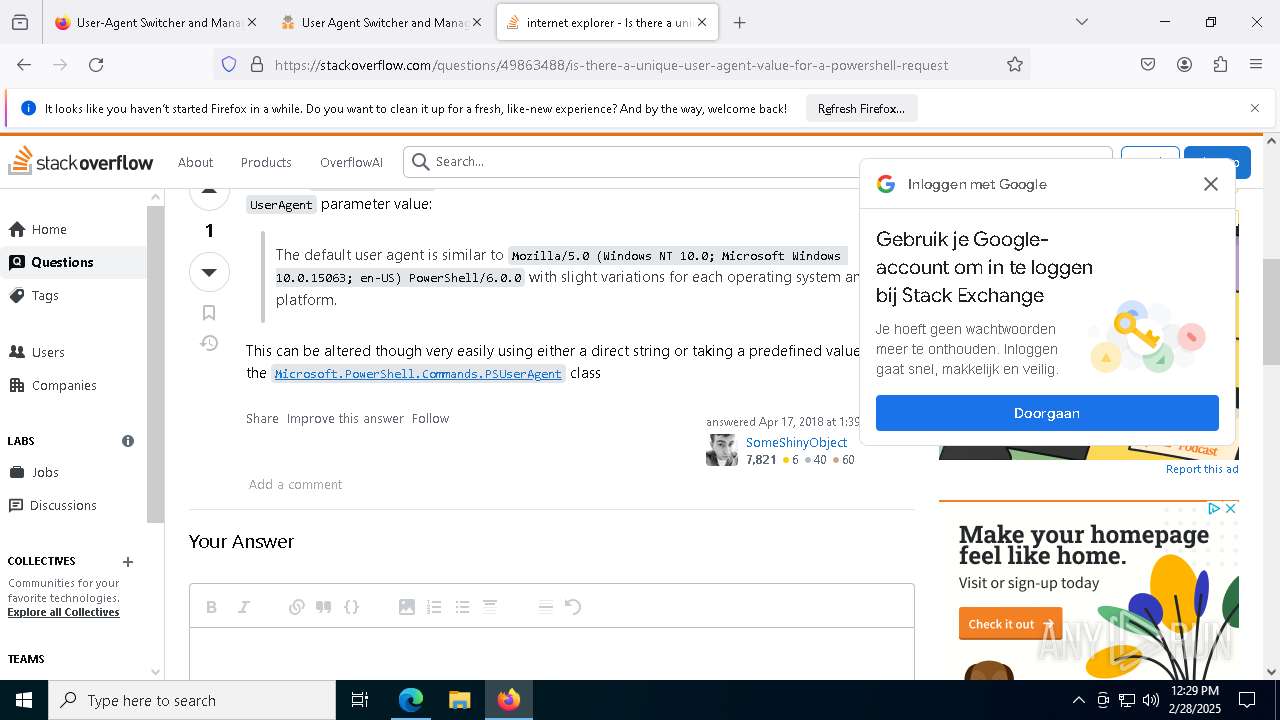Downvote the answer with down arrow

pyautogui.click(x=209, y=272)
